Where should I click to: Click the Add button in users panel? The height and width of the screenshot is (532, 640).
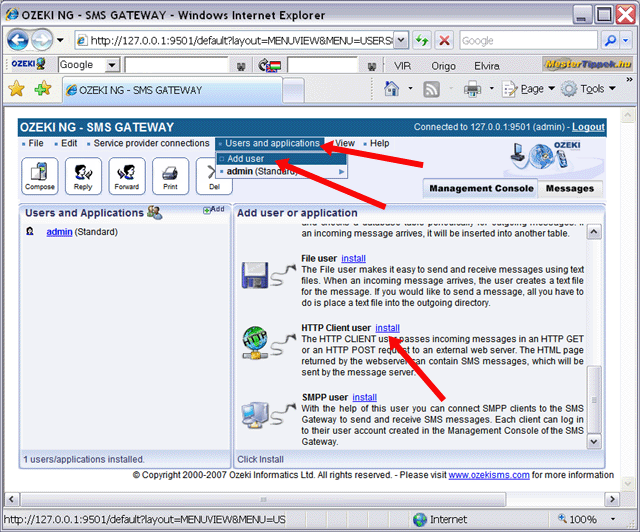click(214, 209)
